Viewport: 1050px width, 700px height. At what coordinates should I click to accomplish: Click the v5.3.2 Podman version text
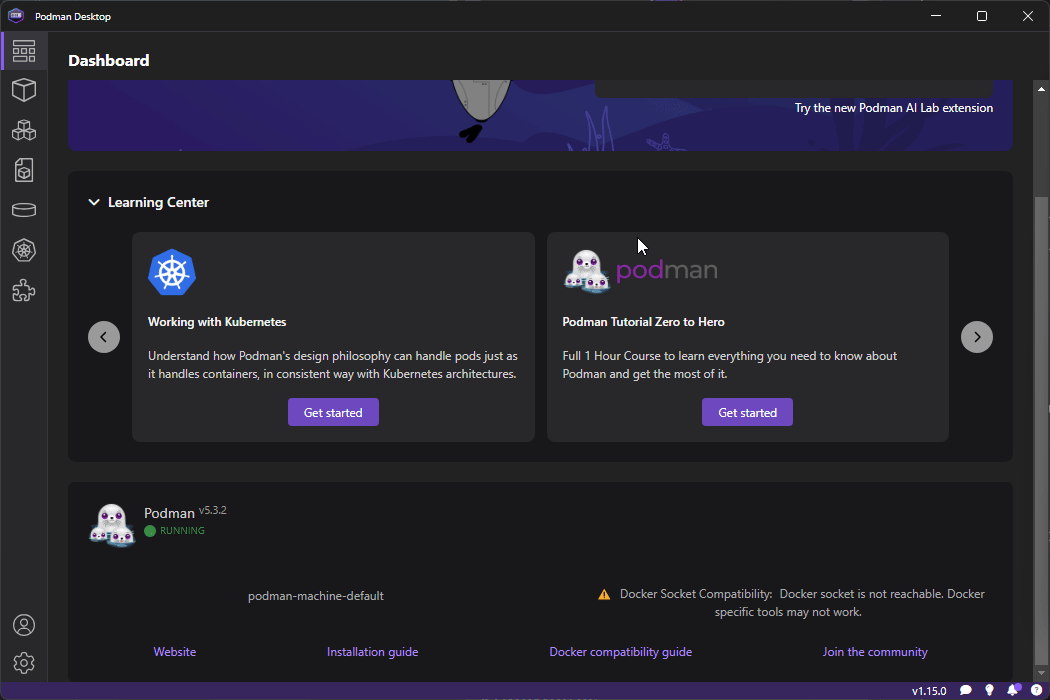click(x=213, y=510)
